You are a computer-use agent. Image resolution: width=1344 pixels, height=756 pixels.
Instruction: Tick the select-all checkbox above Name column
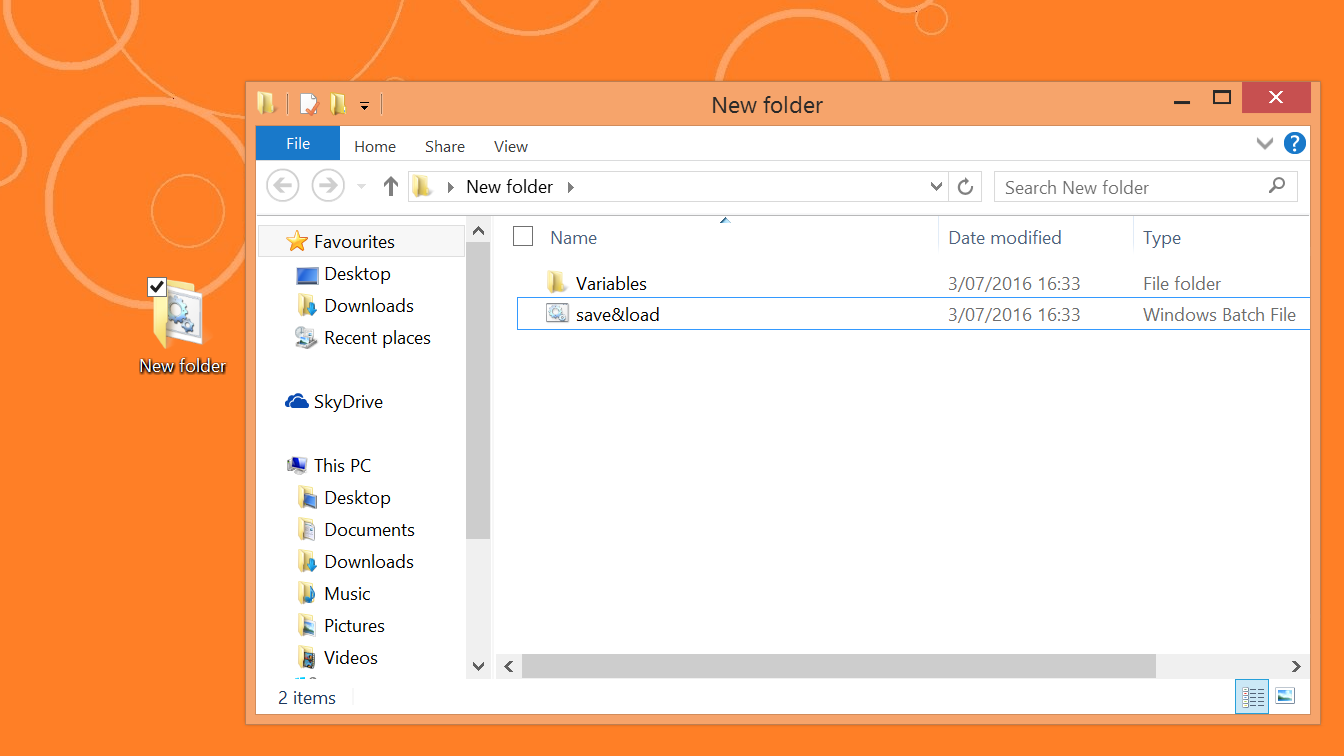coord(523,236)
